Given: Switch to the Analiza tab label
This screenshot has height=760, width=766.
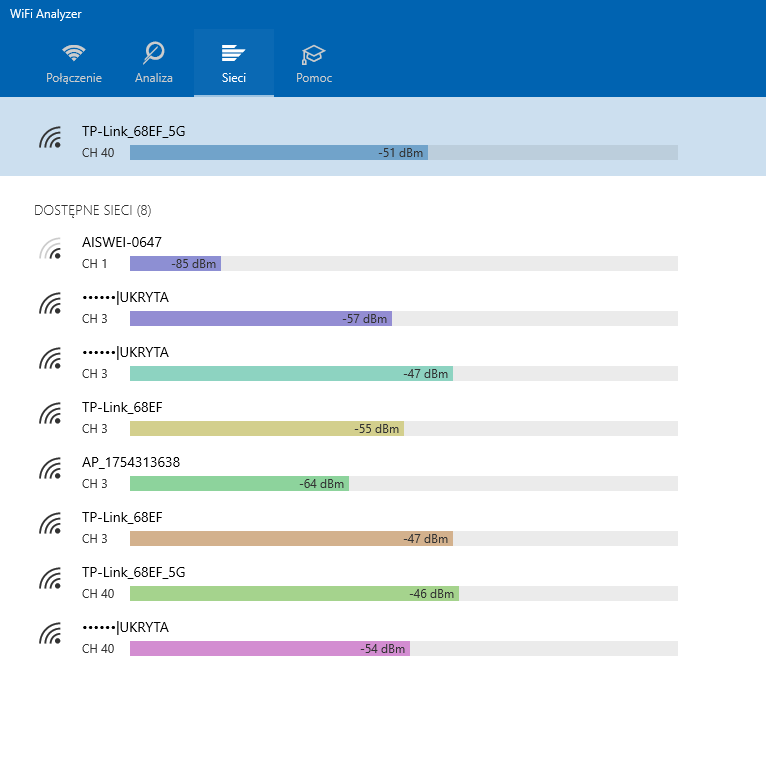Looking at the screenshot, I should pyautogui.click(x=154, y=78).
